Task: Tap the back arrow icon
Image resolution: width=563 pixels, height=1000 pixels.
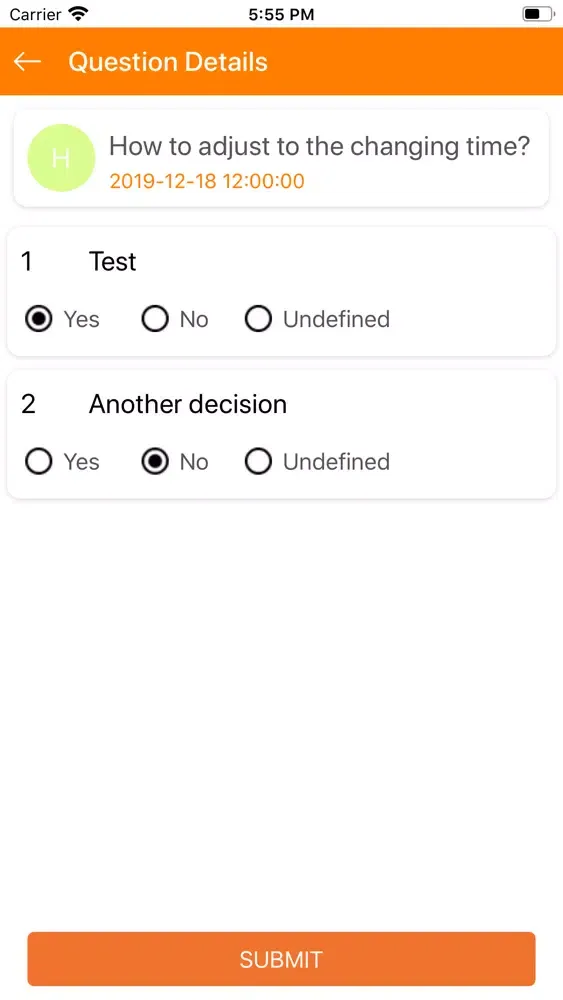Action: tap(27, 61)
